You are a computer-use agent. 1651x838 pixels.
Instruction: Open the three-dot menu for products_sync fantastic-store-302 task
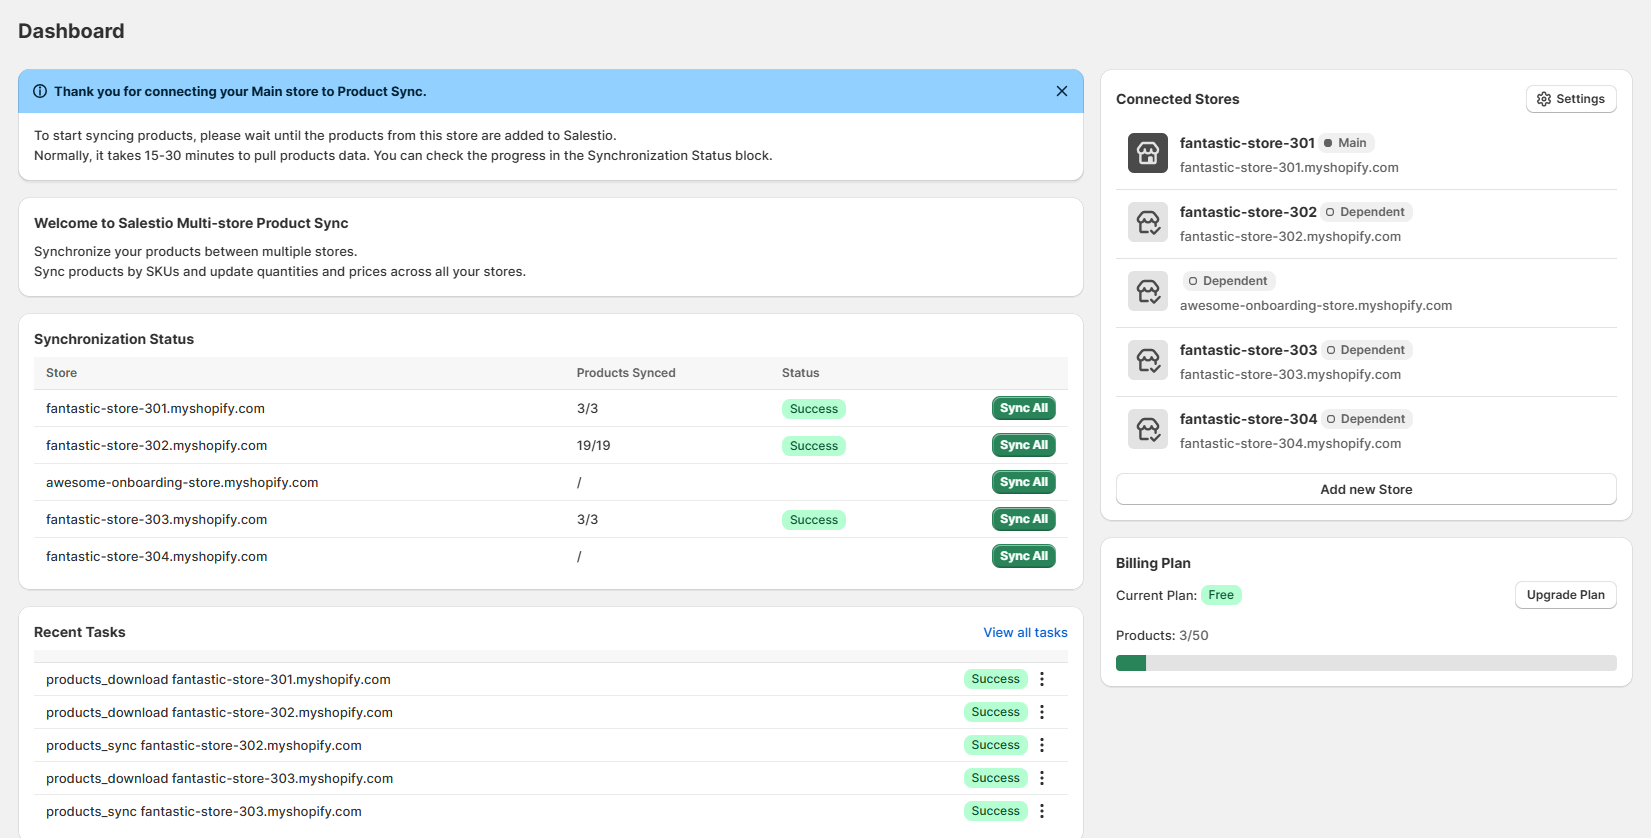tap(1042, 745)
